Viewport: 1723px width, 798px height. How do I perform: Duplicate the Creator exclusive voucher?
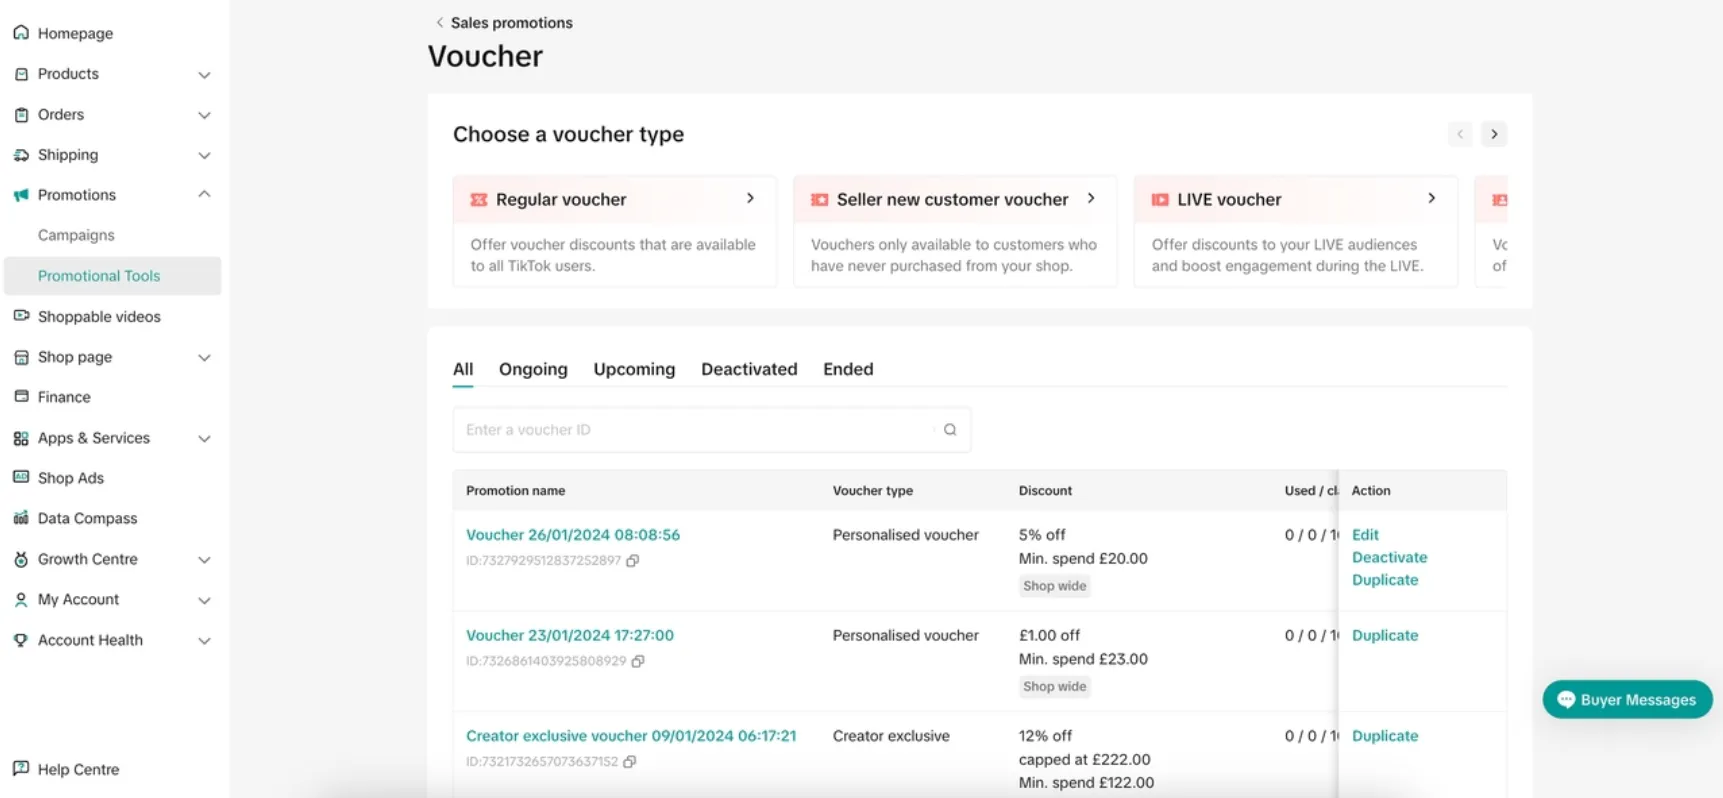point(1385,736)
